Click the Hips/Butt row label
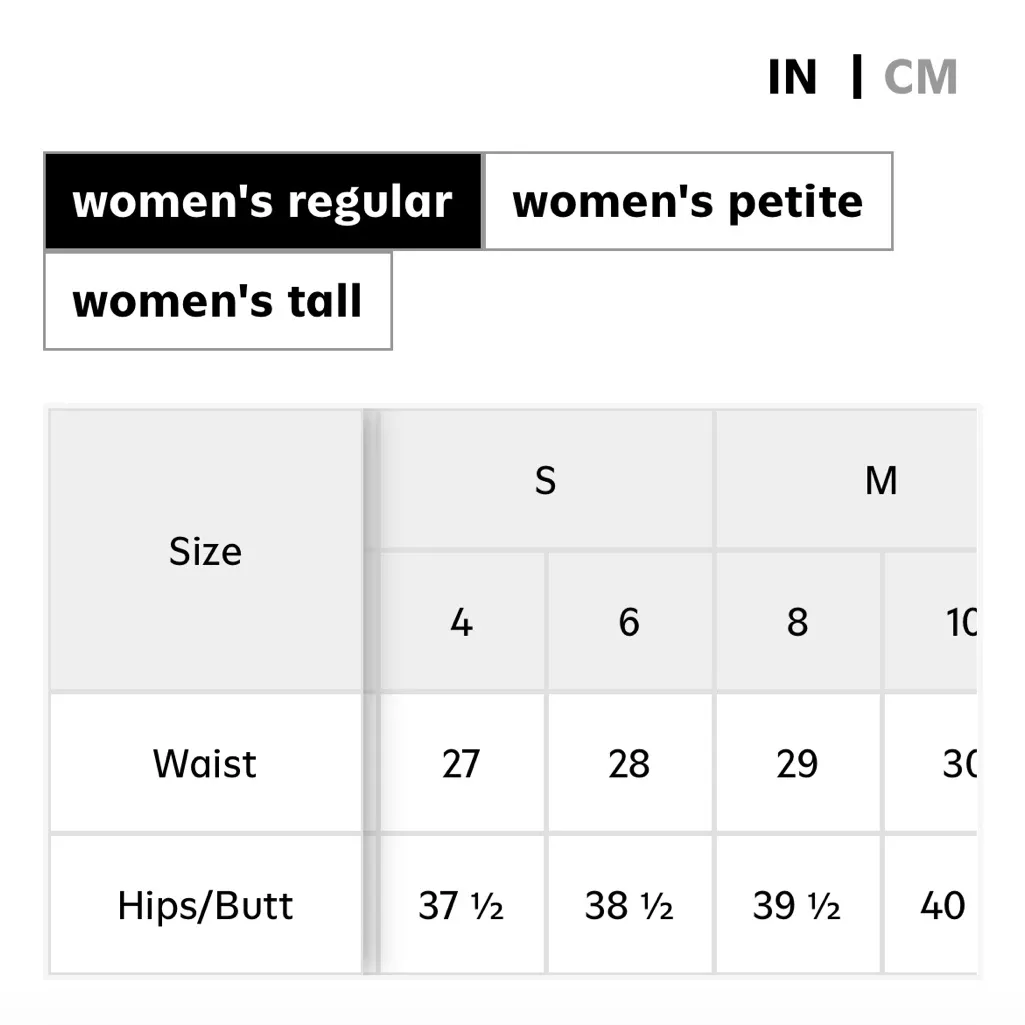Image resolution: width=1025 pixels, height=1025 pixels. tap(205, 906)
